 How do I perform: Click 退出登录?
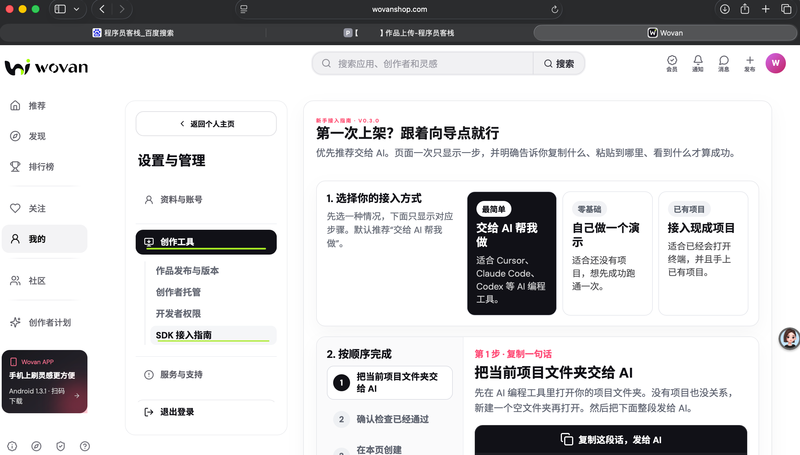point(206,412)
